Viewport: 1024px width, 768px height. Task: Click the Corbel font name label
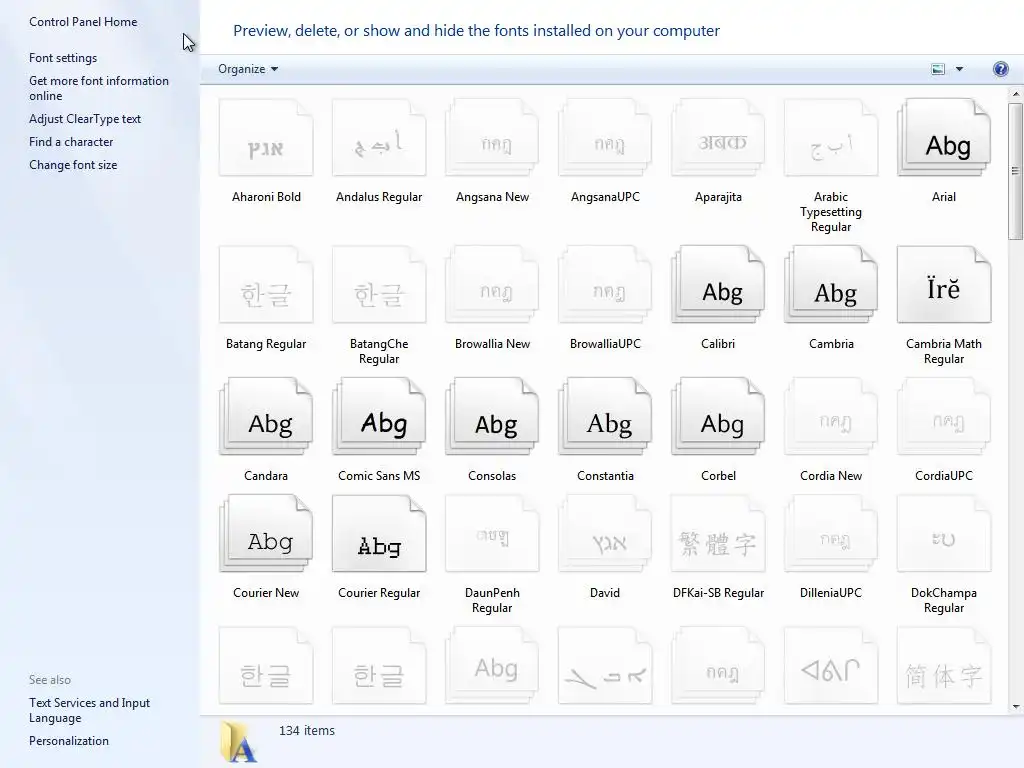coord(718,475)
